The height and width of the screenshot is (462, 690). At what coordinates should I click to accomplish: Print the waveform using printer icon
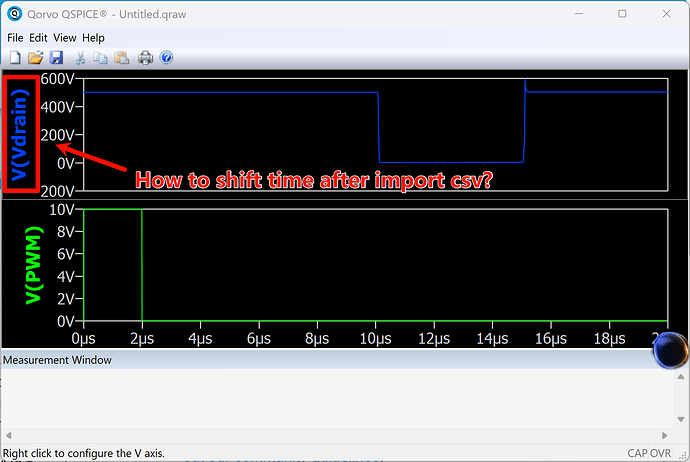tap(146, 58)
